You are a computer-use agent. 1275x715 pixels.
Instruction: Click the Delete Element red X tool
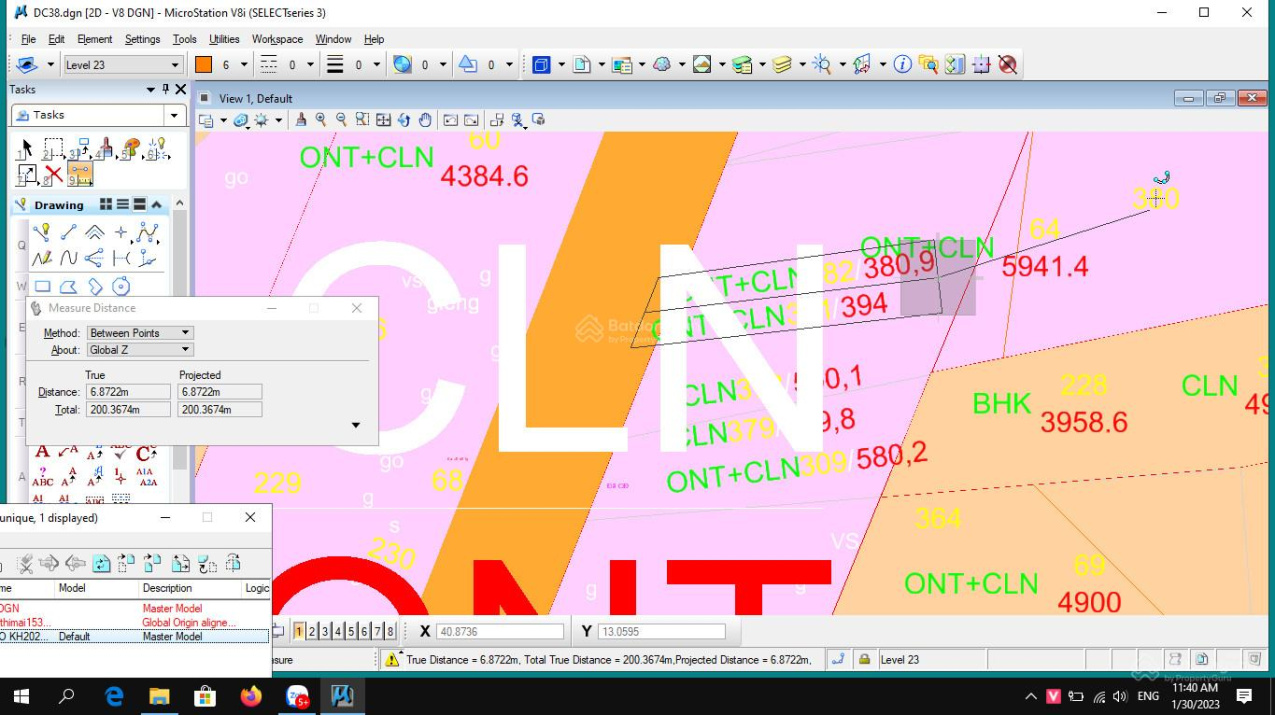[x=54, y=174]
